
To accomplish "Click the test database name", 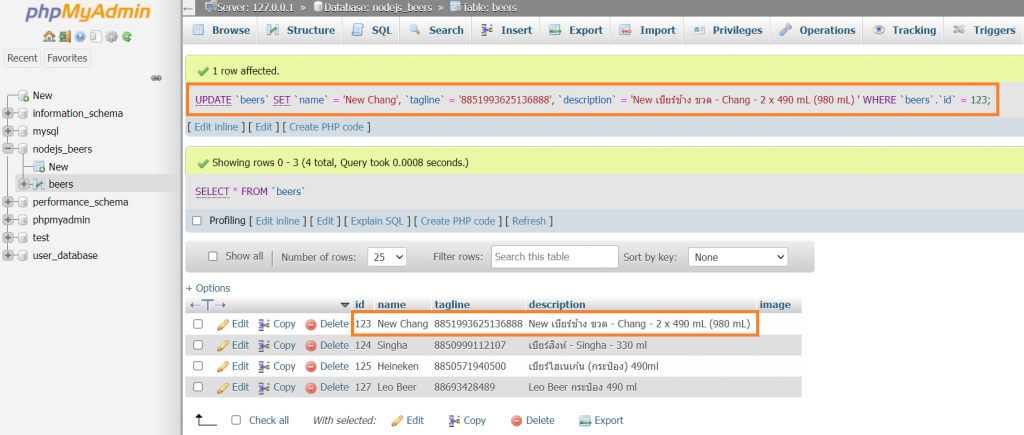I will click(41, 238).
